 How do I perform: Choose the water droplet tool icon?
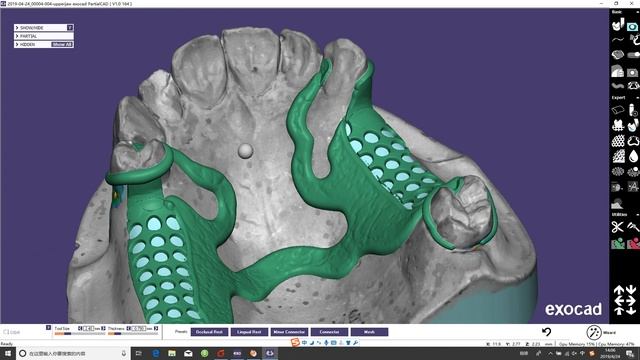633,156
